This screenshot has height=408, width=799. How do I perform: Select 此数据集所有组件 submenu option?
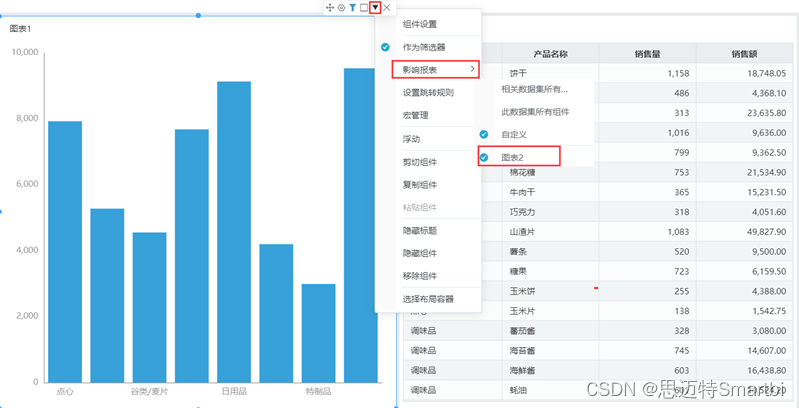click(535, 112)
